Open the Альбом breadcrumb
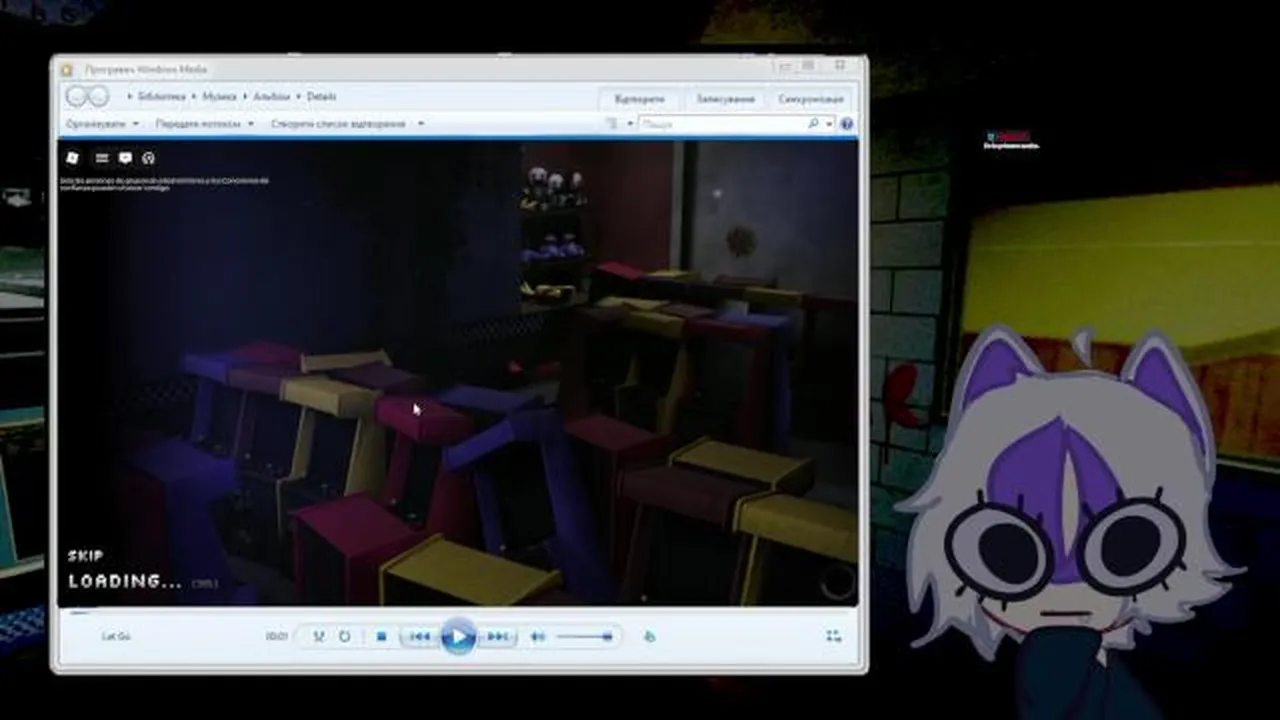Image resolution: width=1280 pixels, height=720 pixels. (271, 97)
